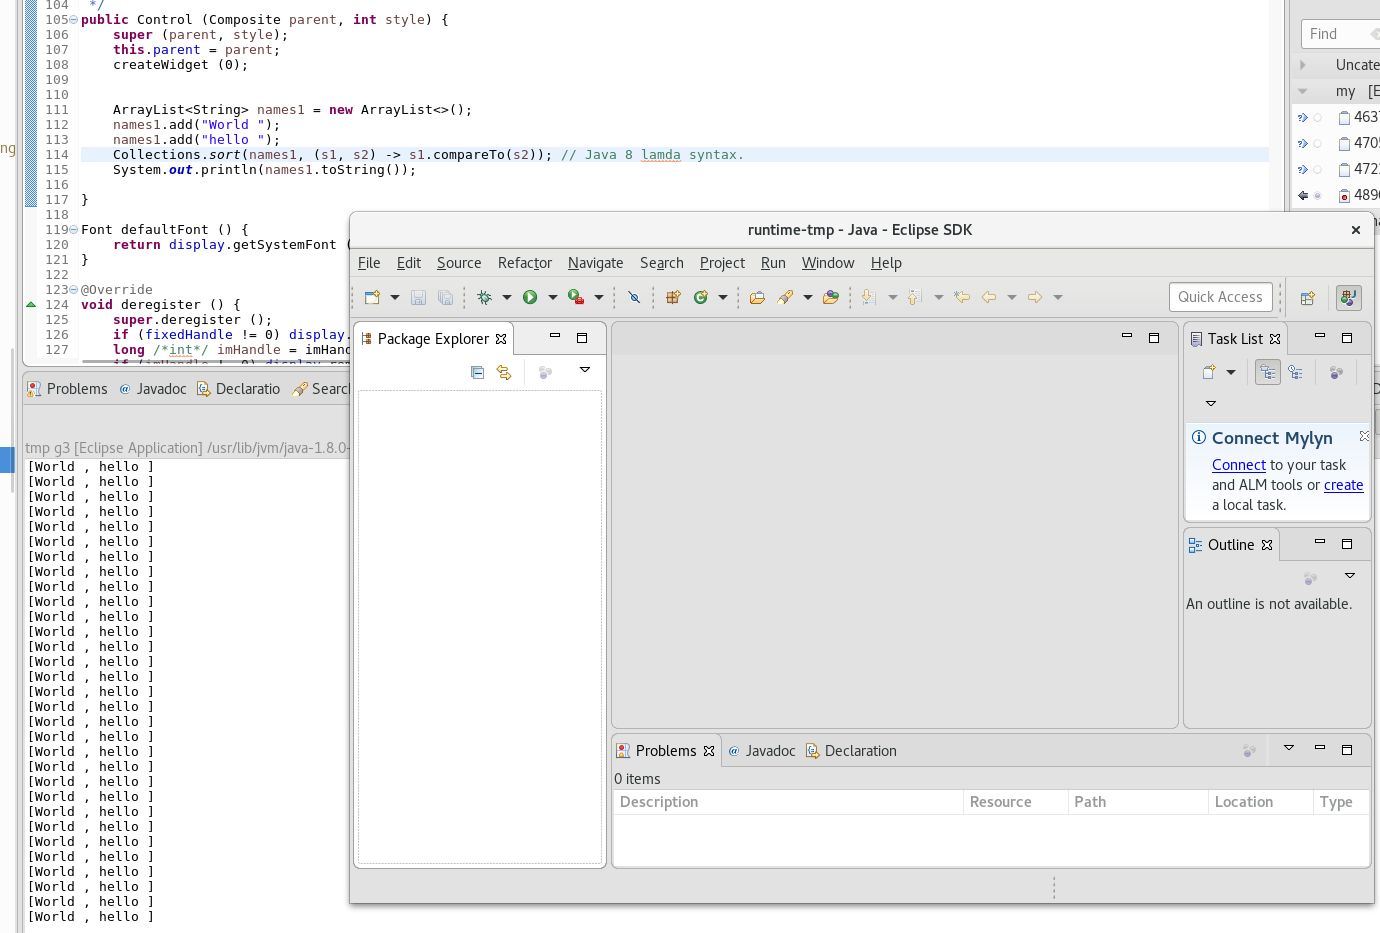This screenshot has width=1380, height=933.
Task: Click the Quick Access button
Action: click(1221, 297)
